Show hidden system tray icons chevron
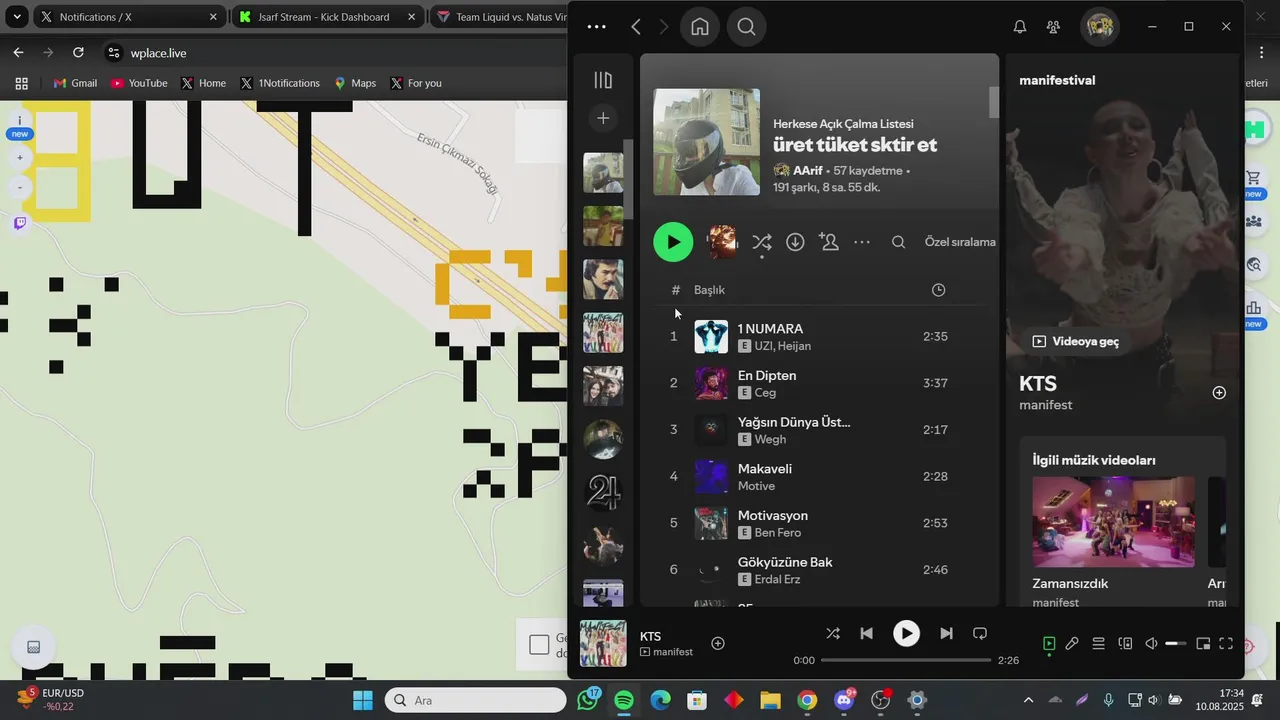This screenshot has width=1280, height=720. (1028, 700)
